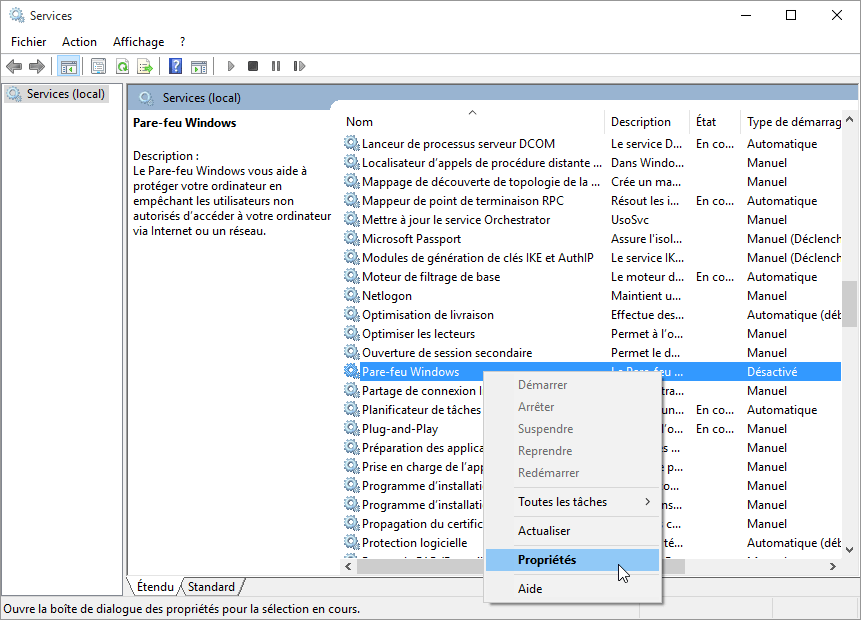Choose Aide in the context menu
The width and height of the screenshot is (861, 620).
pos(572,589)
